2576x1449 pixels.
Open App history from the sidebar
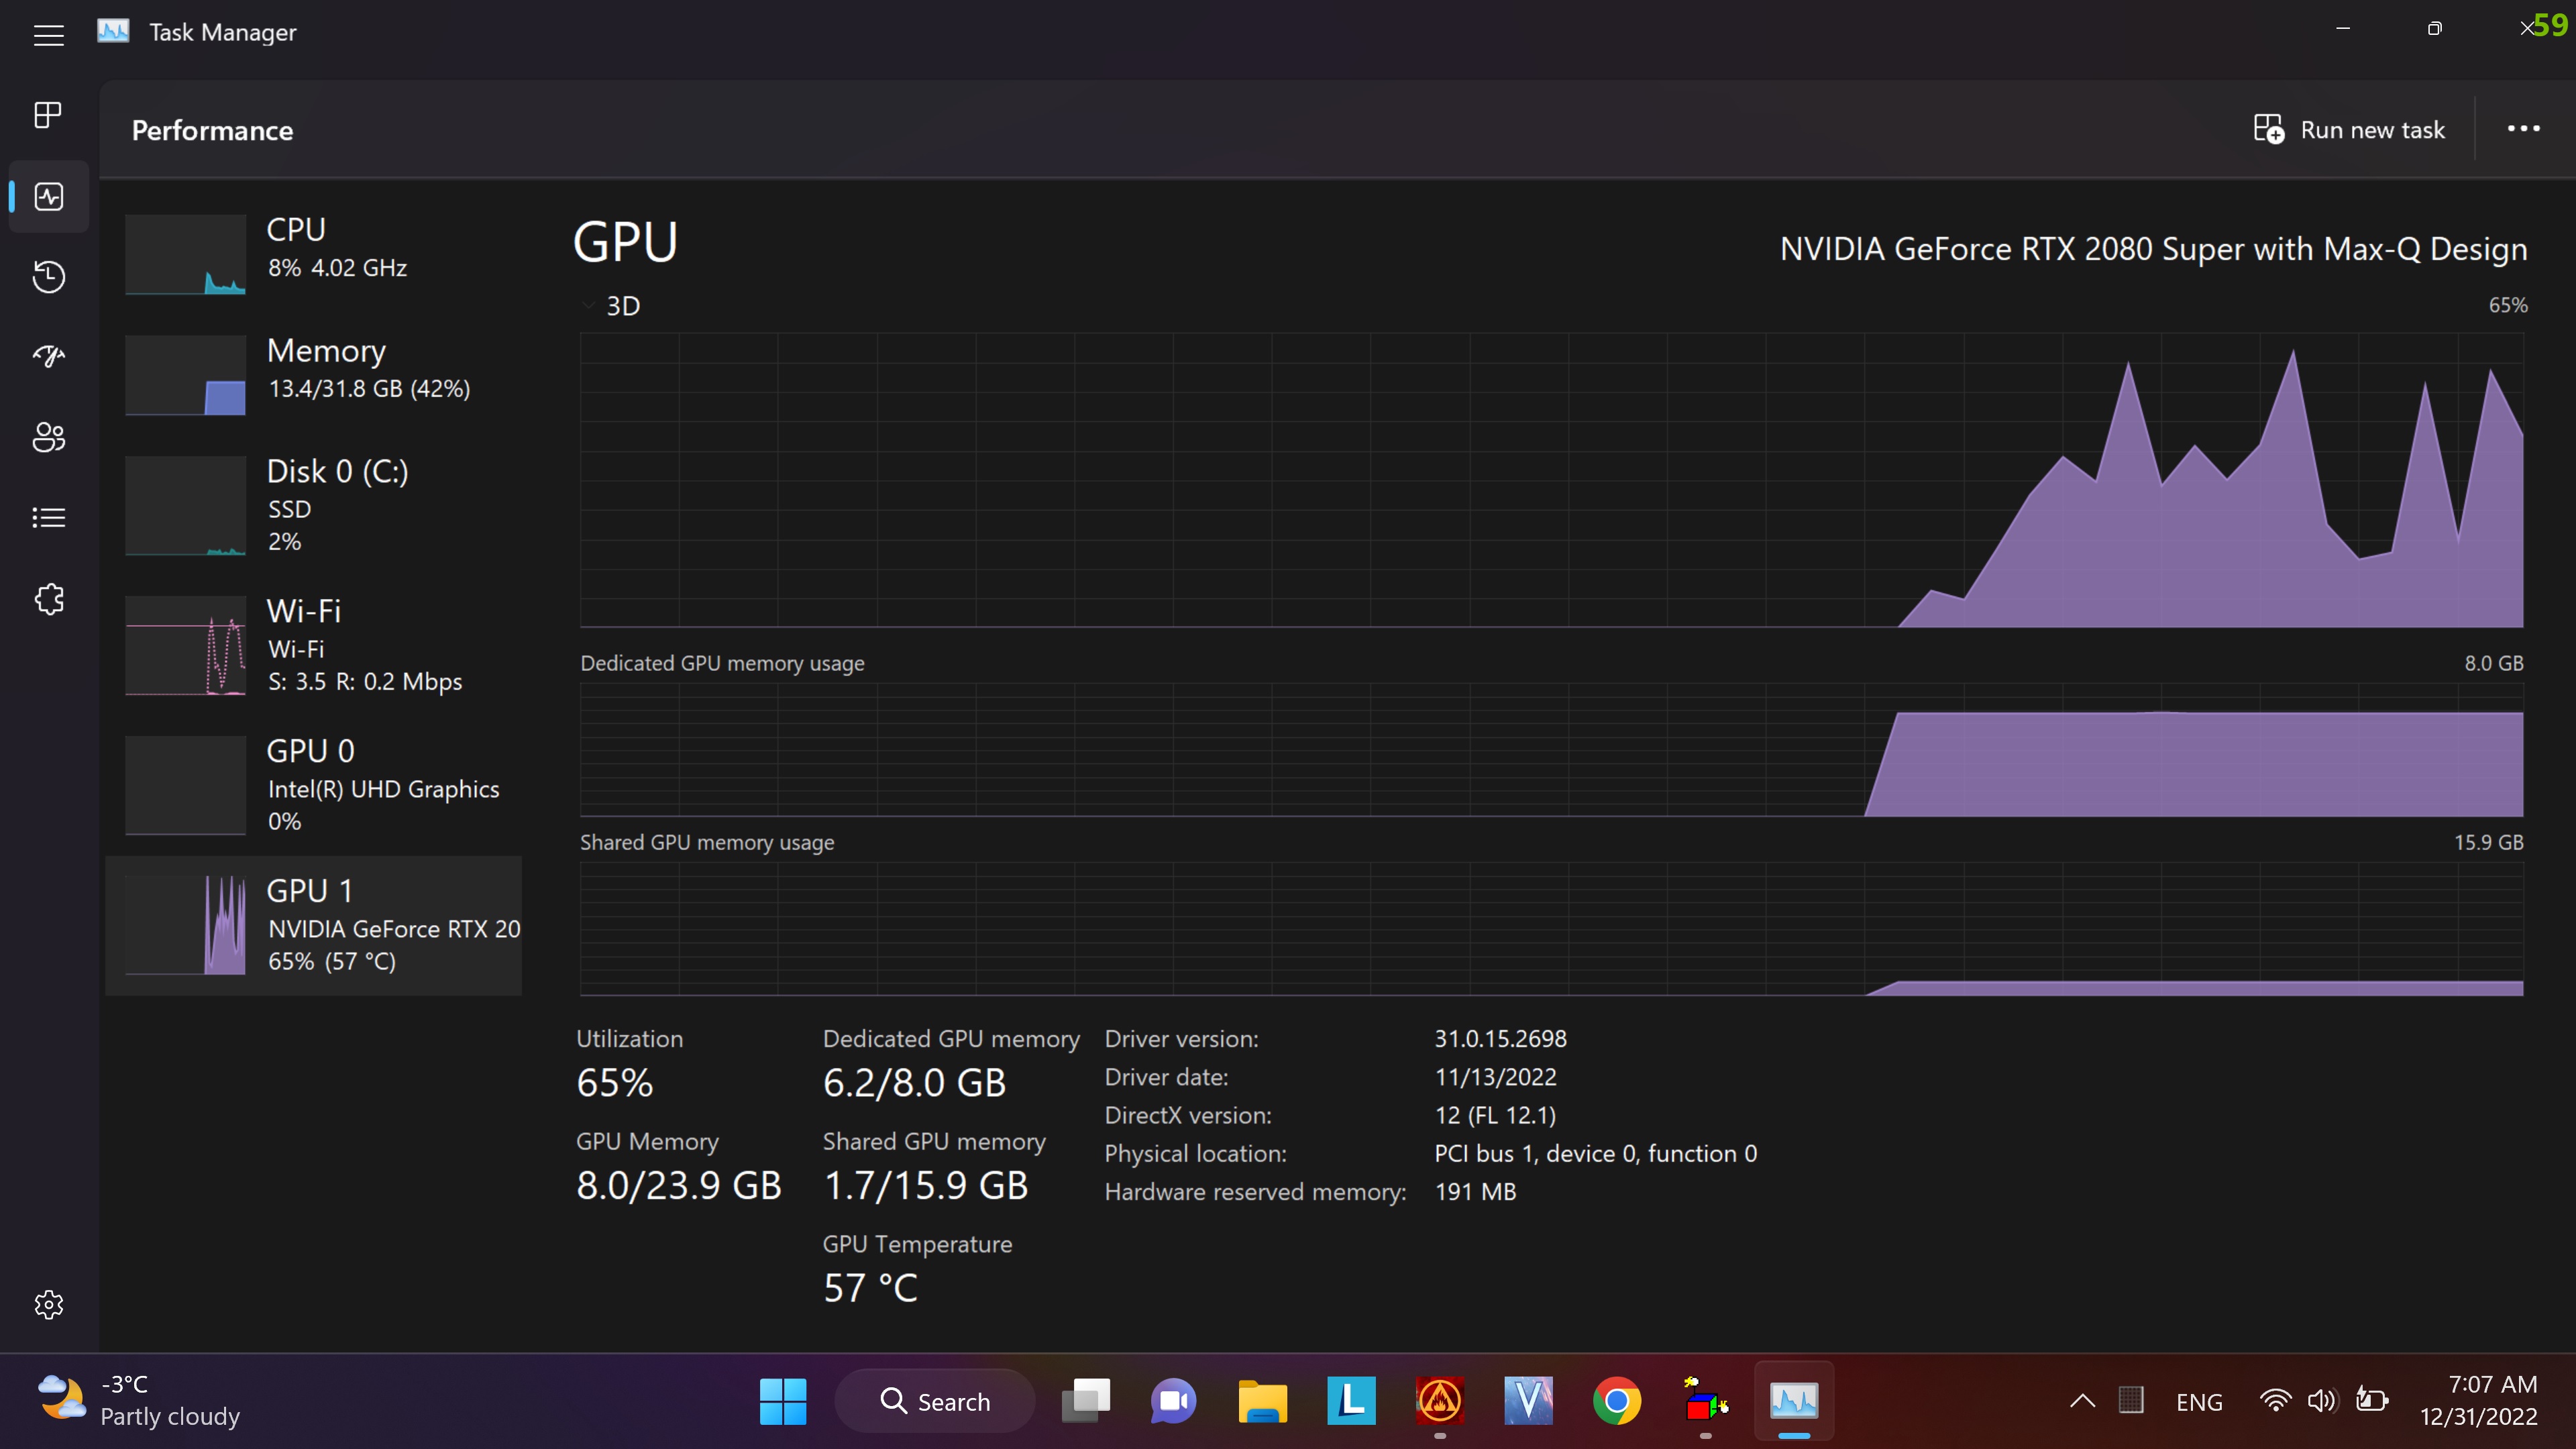[48, 276]
